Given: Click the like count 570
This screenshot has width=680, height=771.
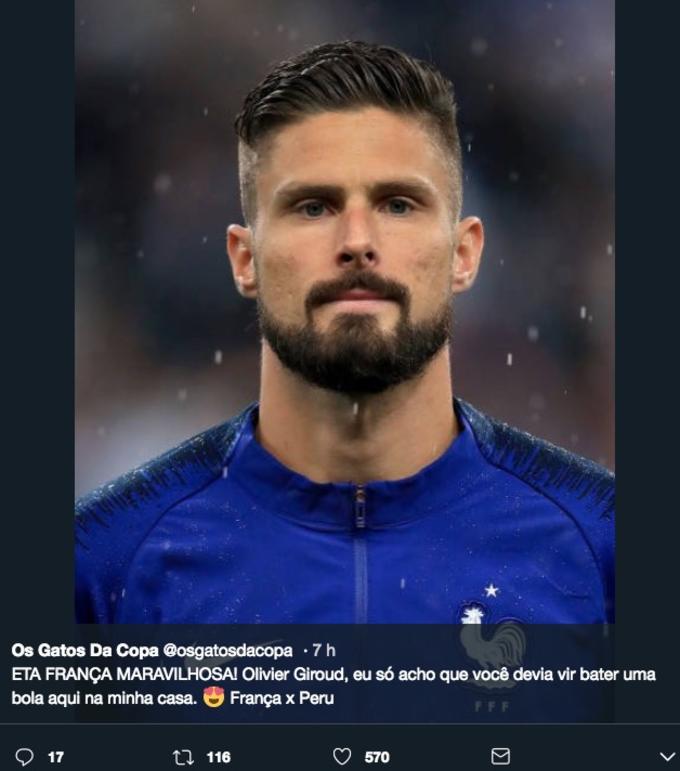Looking at the screenshot, I should point(377,757).
